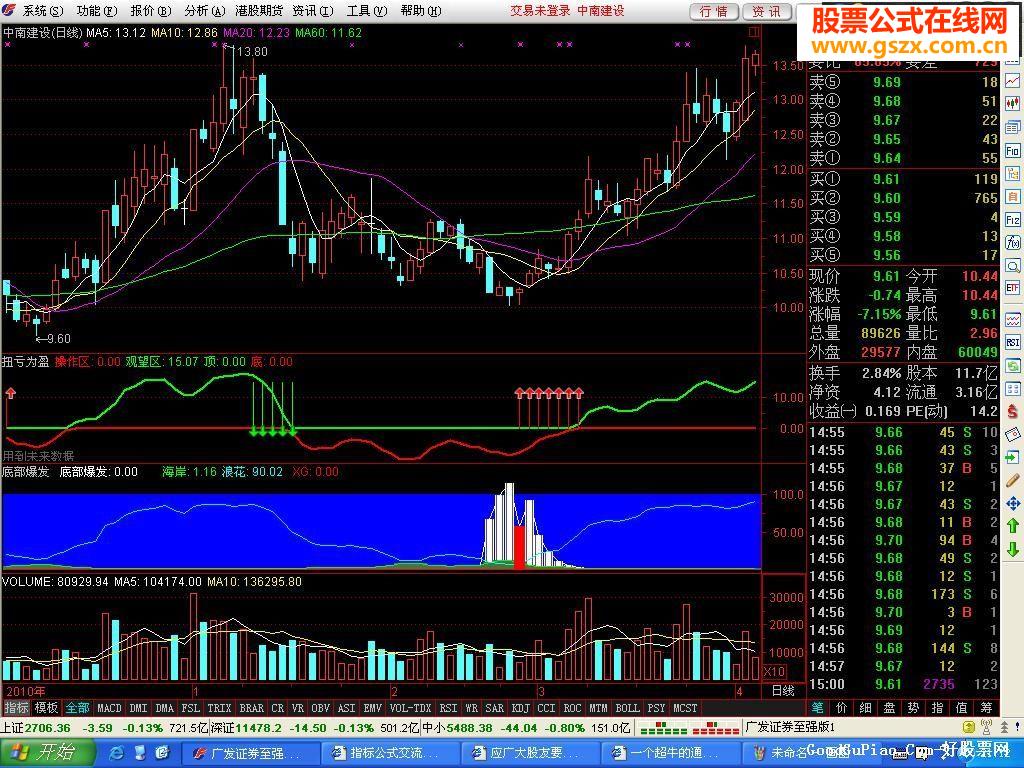Open 指标公式交流 taskbar window
The image size is (1024, 768).
pyautogui.click(x=389, y=753)
